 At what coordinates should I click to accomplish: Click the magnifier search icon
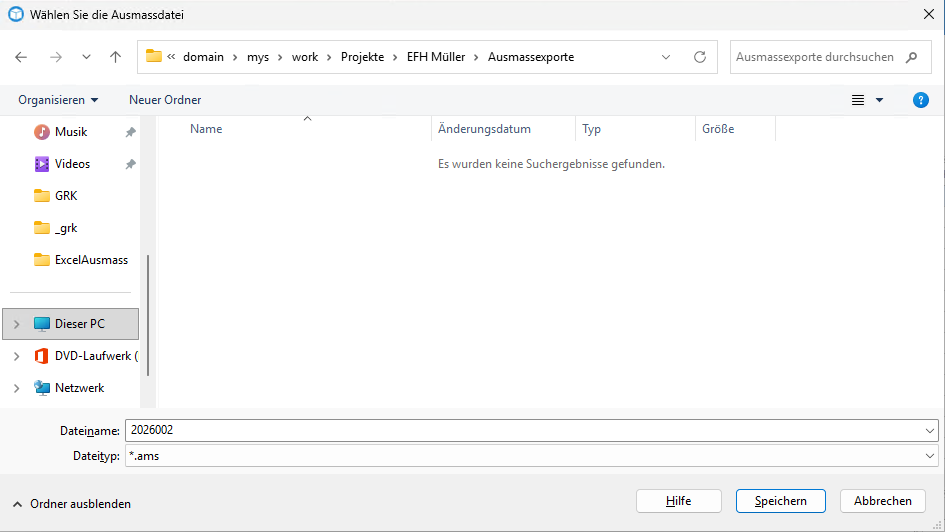[911, 57]
